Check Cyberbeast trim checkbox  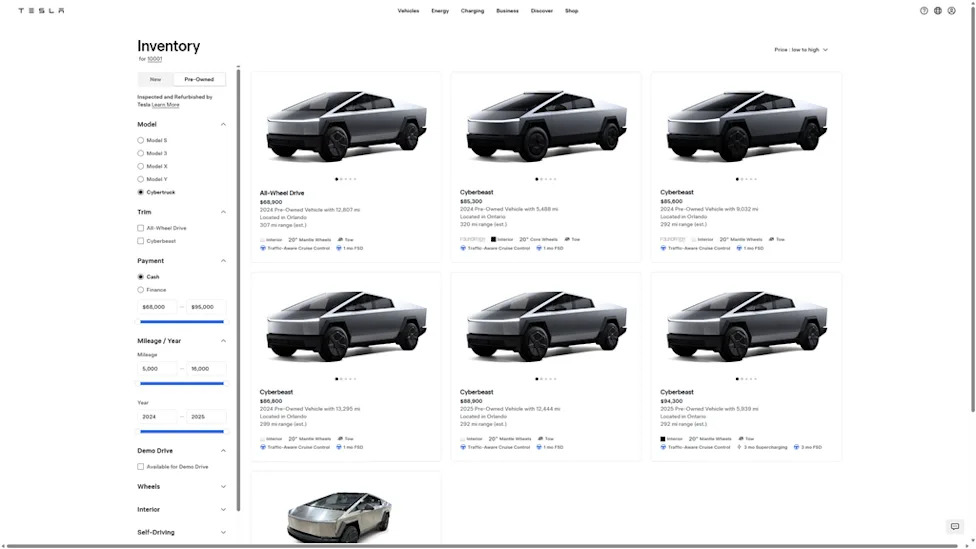pos(141,241)
